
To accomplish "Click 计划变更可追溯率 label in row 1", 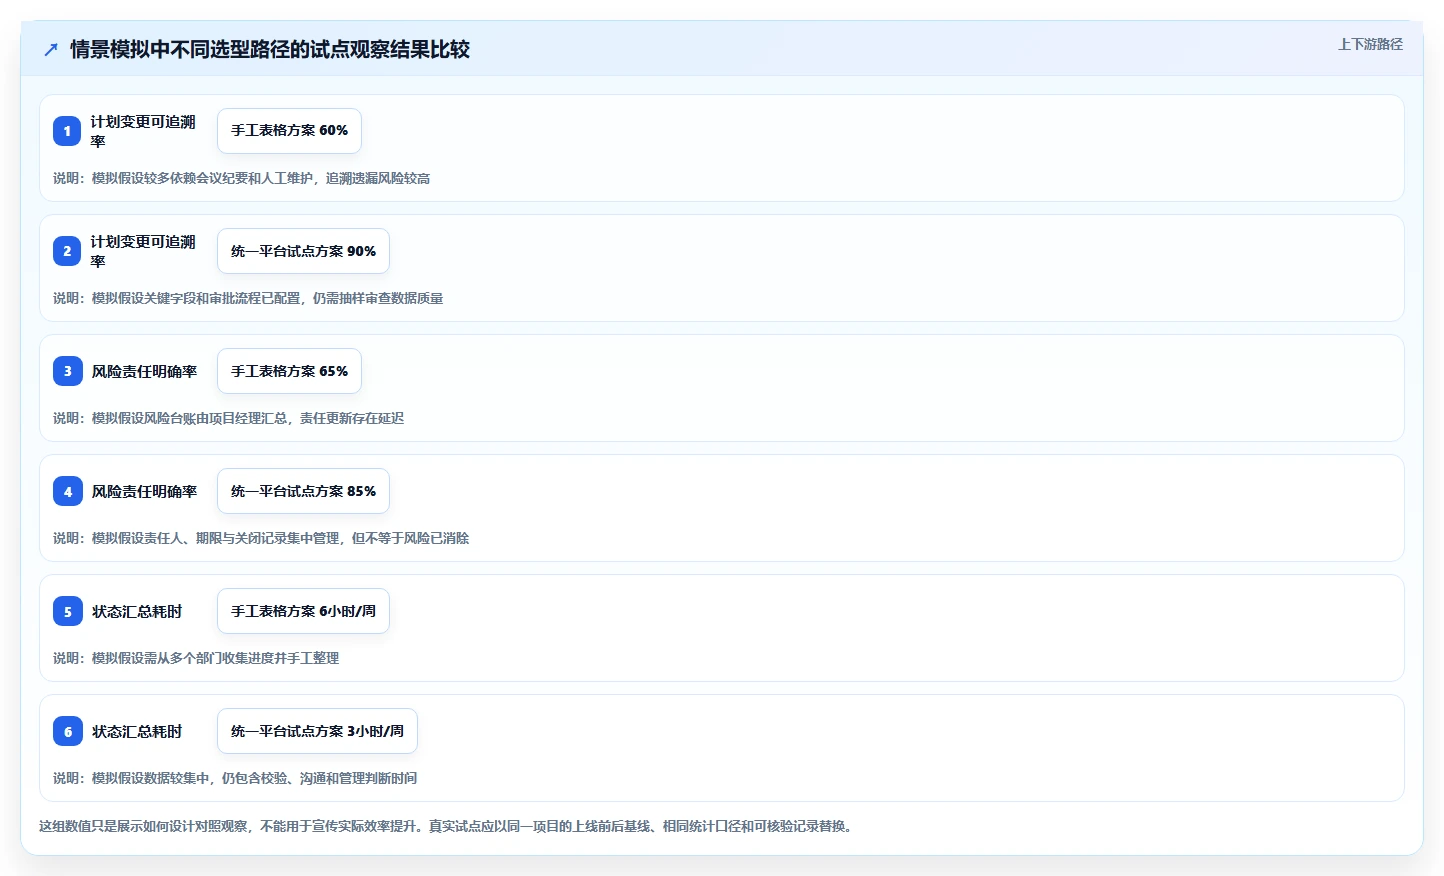I will click(x=143, y=131).
